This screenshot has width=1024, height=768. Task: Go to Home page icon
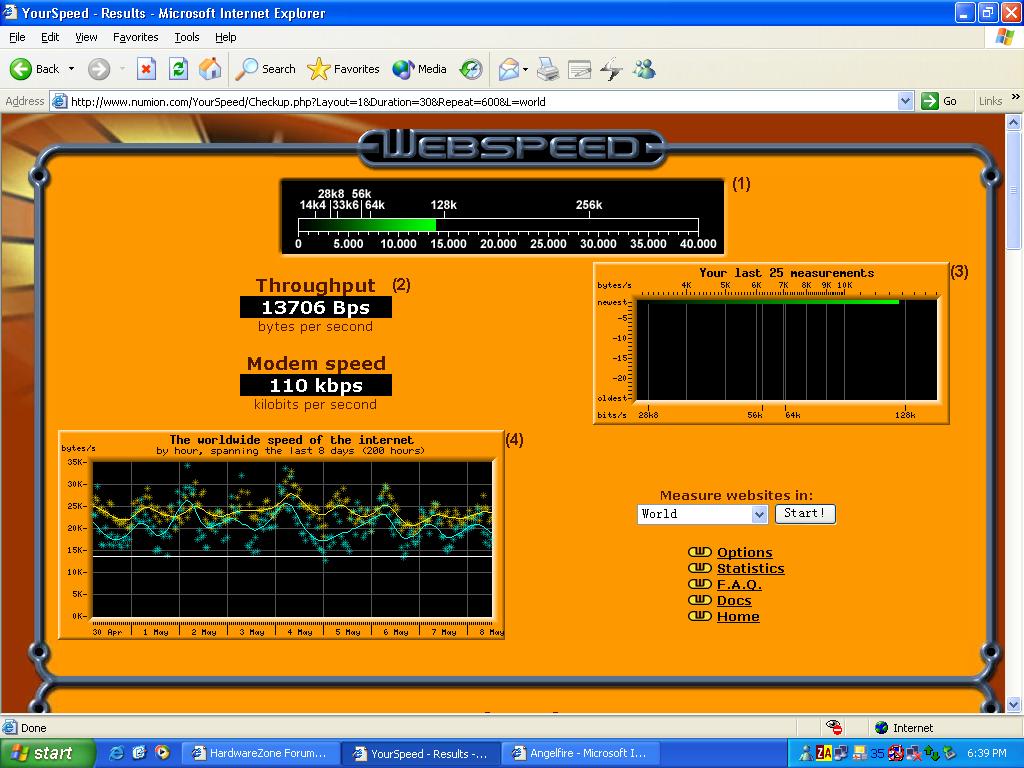[x=210, y=69]
